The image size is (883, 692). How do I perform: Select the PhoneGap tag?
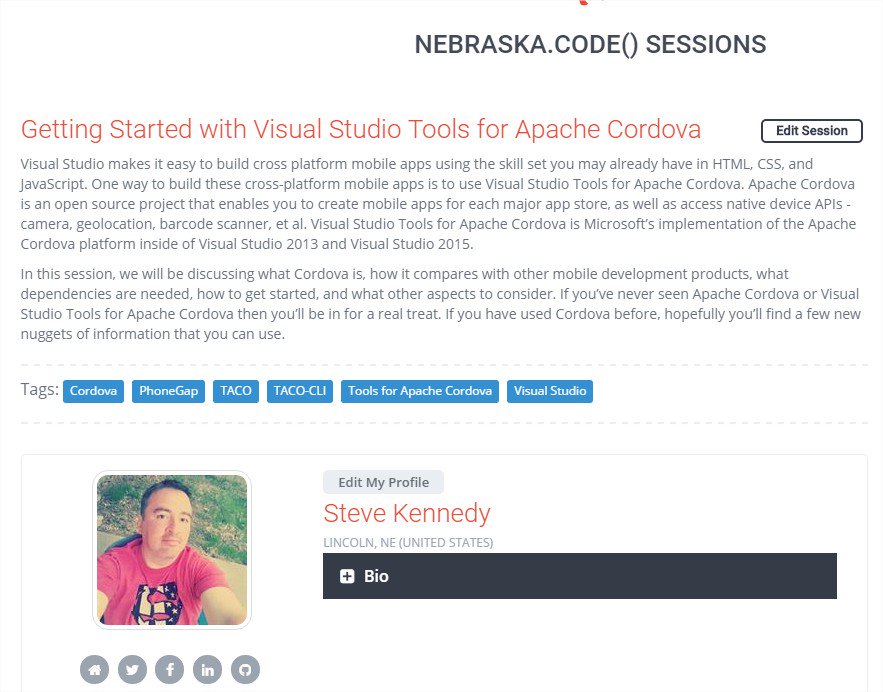click(x=168, y=391)
